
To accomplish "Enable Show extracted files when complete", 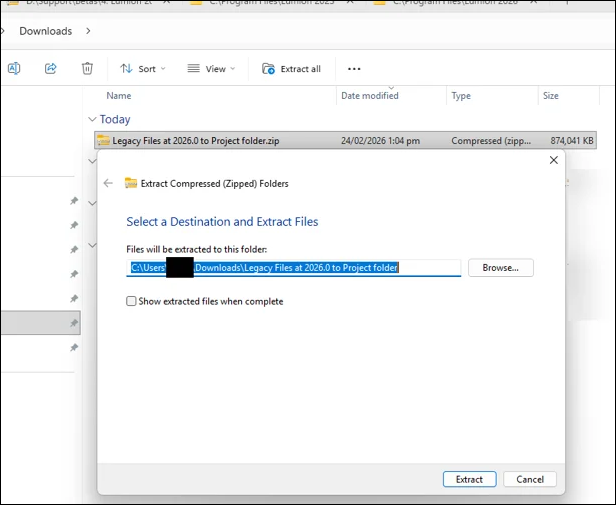I will [132, 301].
